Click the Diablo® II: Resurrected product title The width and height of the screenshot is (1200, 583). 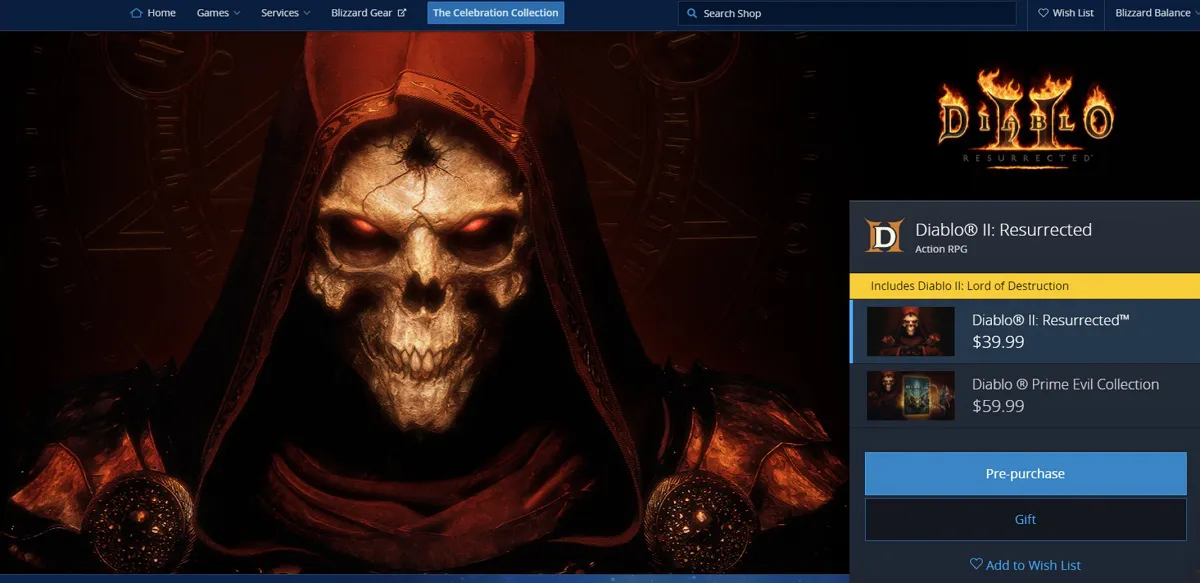(x=1003, y=229)
